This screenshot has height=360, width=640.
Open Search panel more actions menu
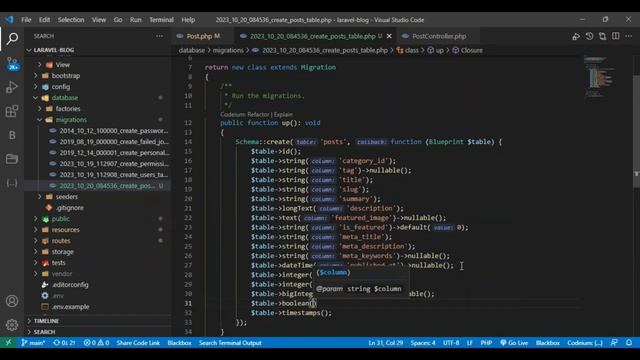[159, 36]
